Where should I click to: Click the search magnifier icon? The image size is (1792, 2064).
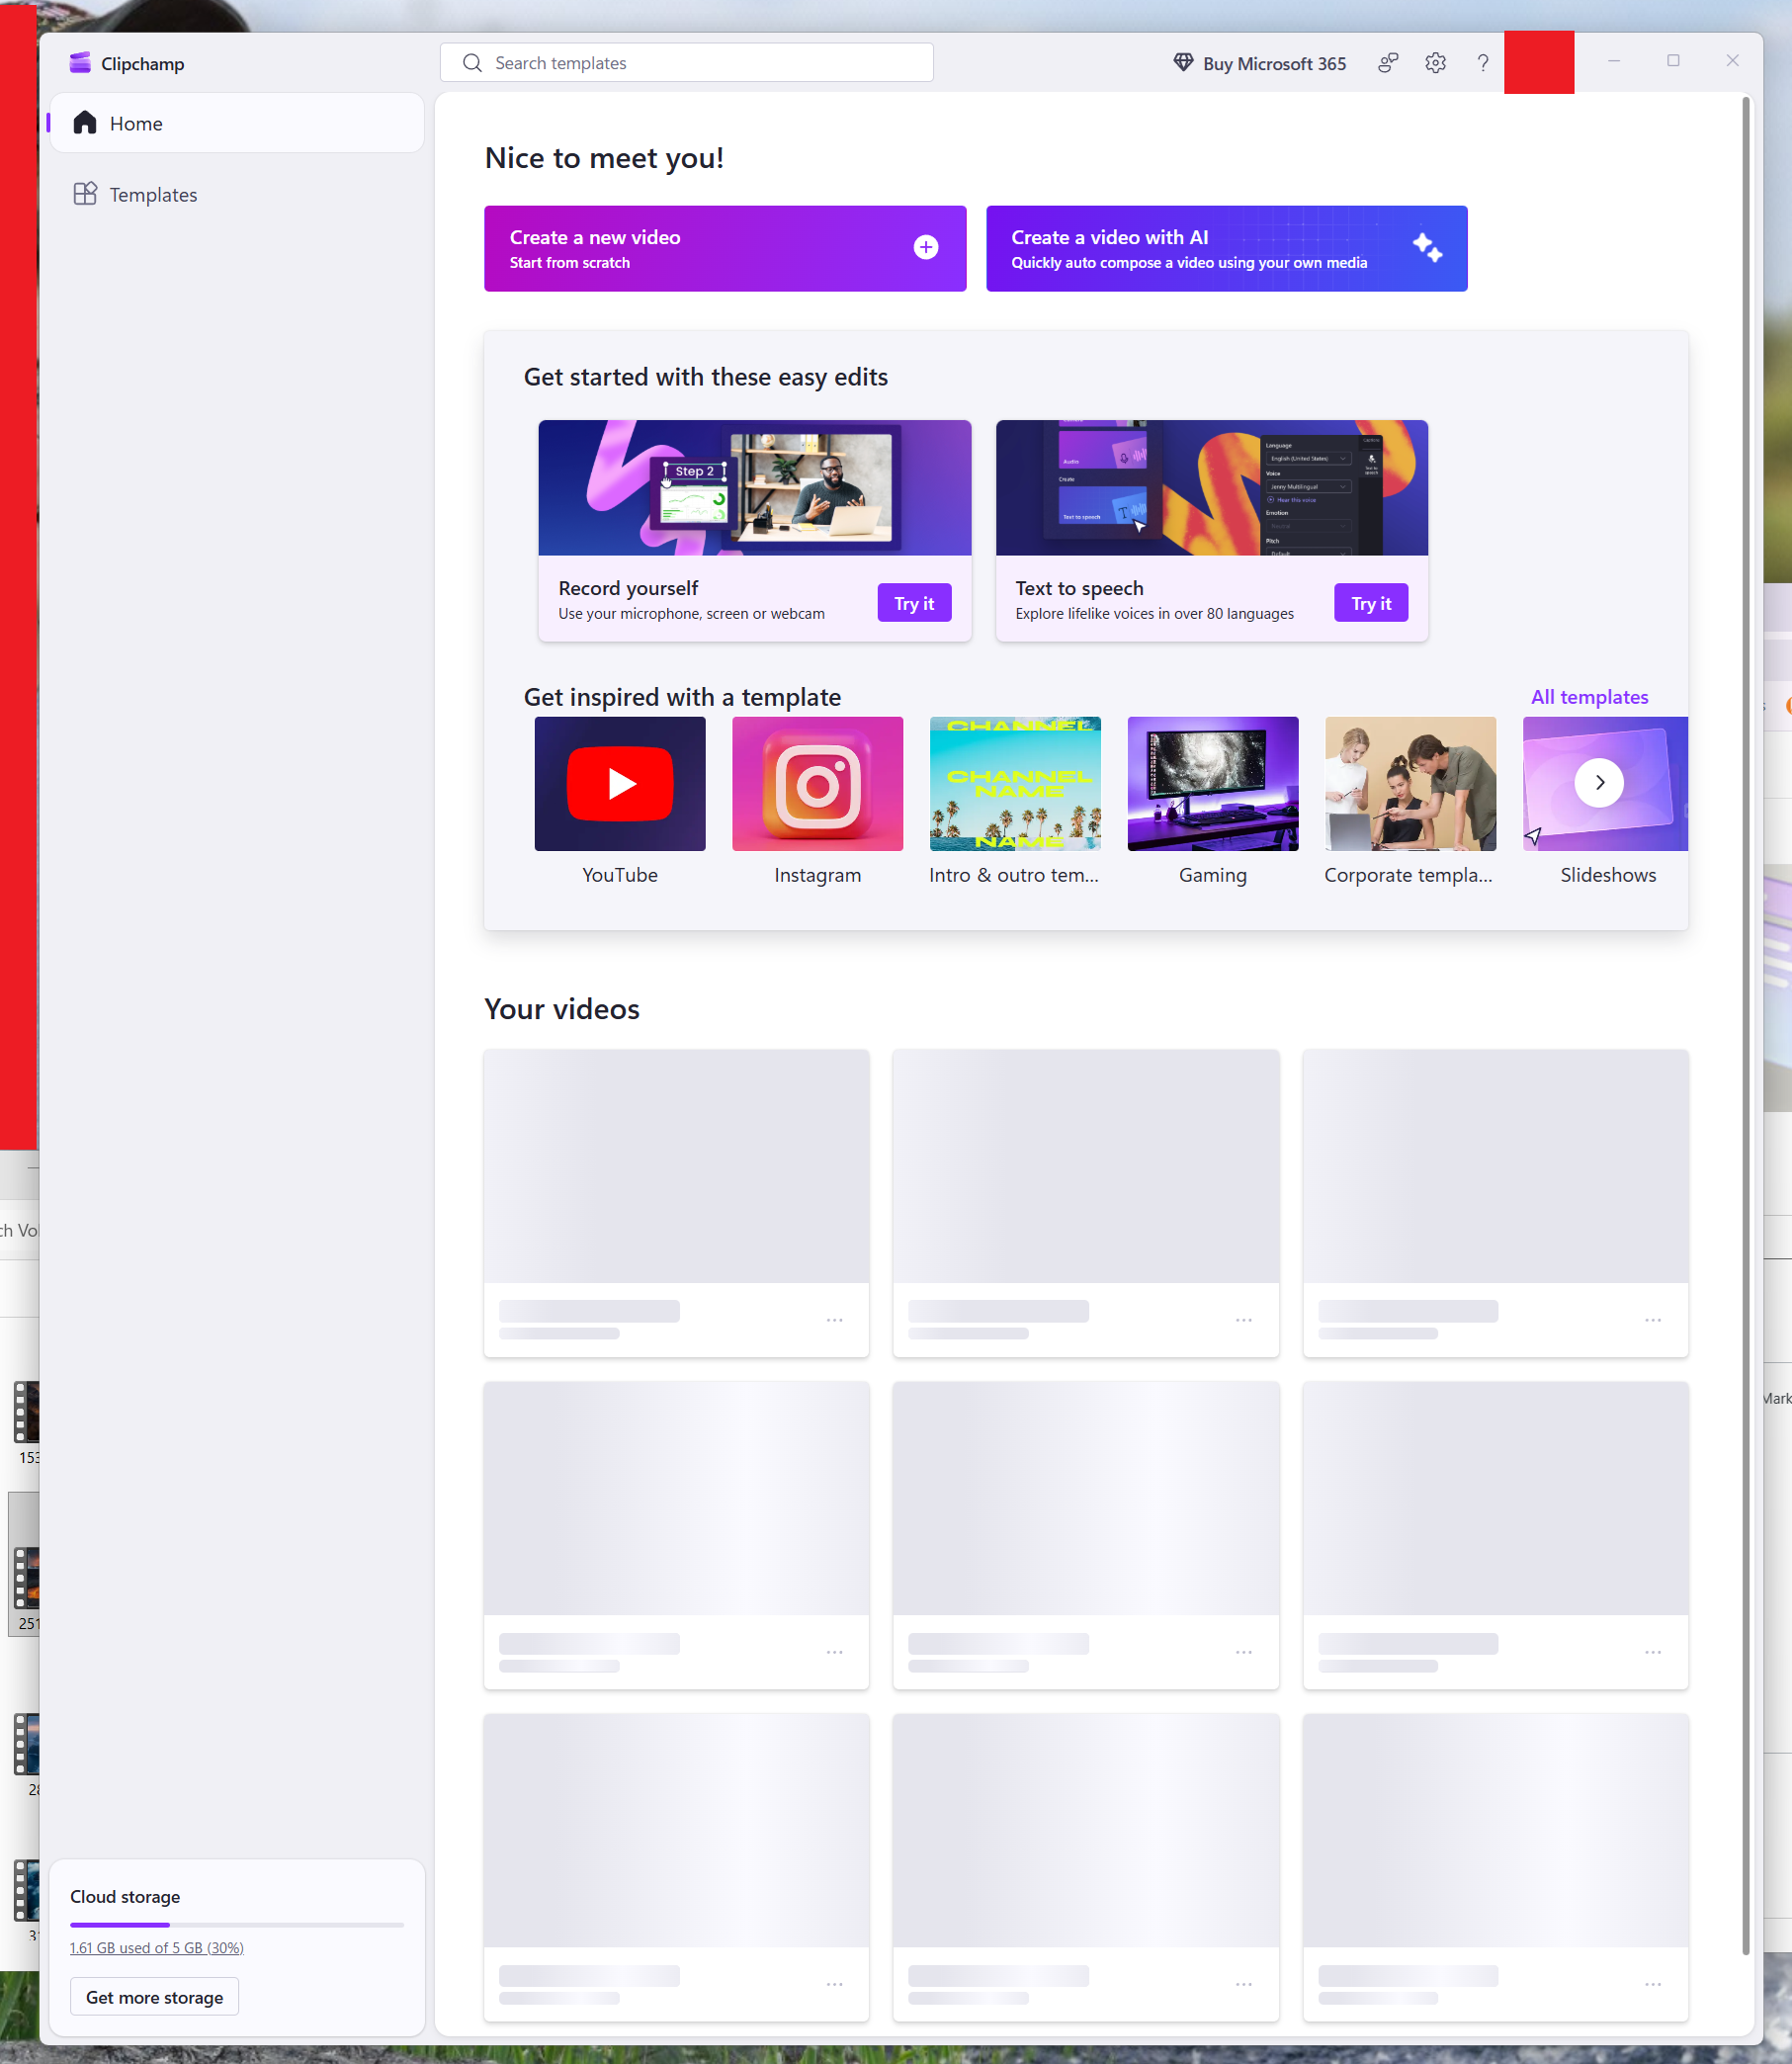[x=472, y=63]
